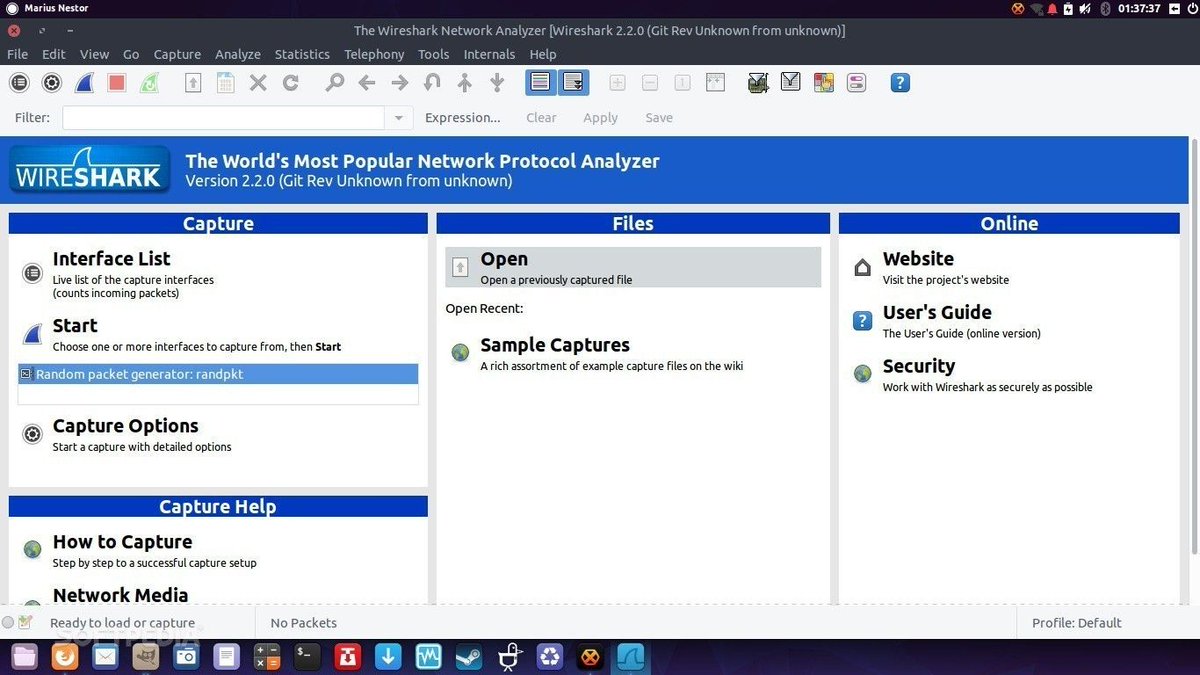Image resolution: width=1200 pixels, height=675 pixels.
Task: Reload the capture file toolbar icon
Action: [290, 83]
